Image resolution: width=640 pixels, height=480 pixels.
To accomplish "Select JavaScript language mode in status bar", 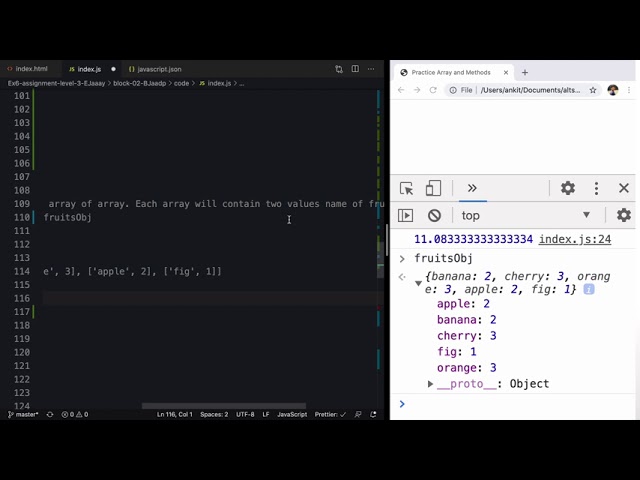I will click(292, 414).
